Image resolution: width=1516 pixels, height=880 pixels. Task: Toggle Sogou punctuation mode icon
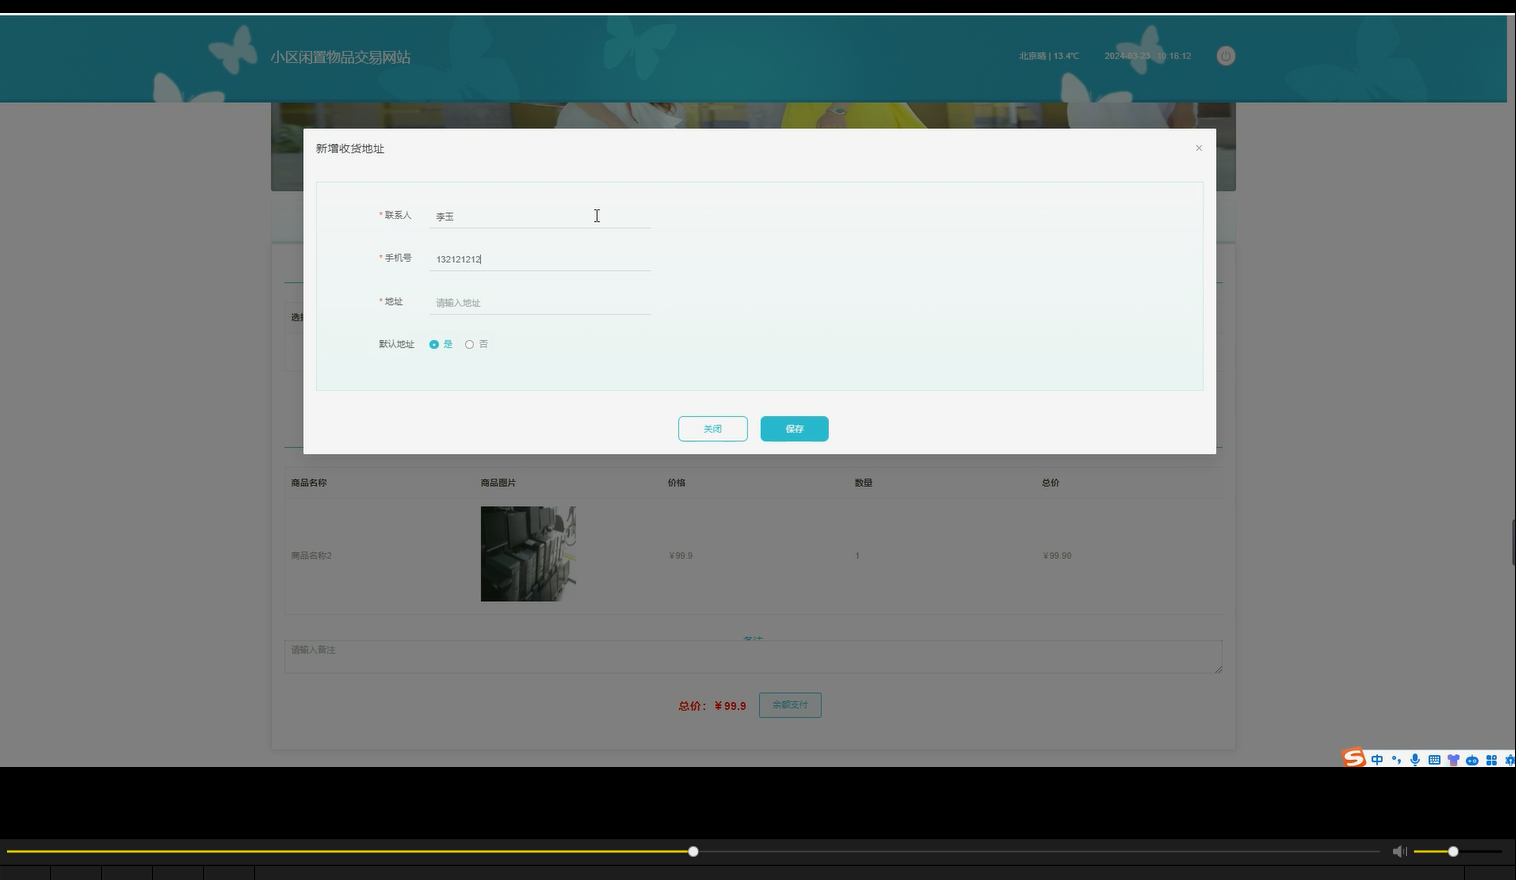pyautogui.click(x=1396, y=760)
